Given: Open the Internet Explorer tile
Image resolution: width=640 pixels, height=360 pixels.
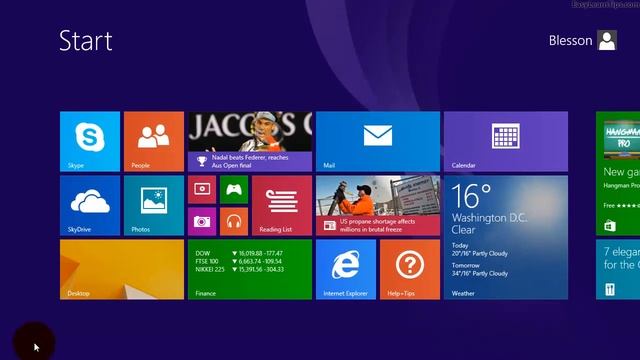Looking at the screenshot, I should (x=346, y=269).
